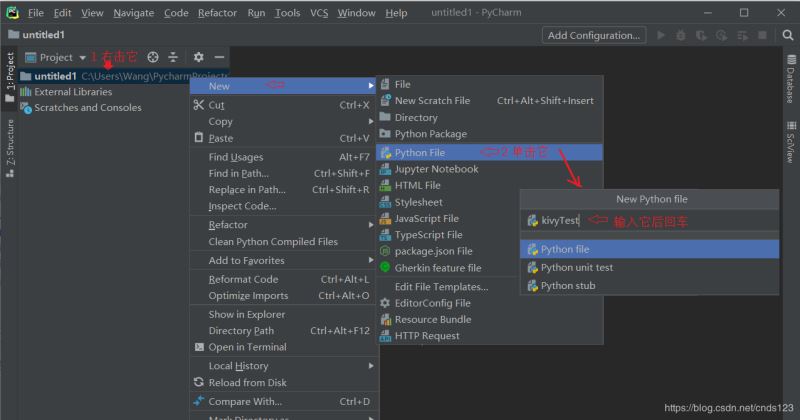
Task: Click Find in Path... entry
Action: click(283, 174)
